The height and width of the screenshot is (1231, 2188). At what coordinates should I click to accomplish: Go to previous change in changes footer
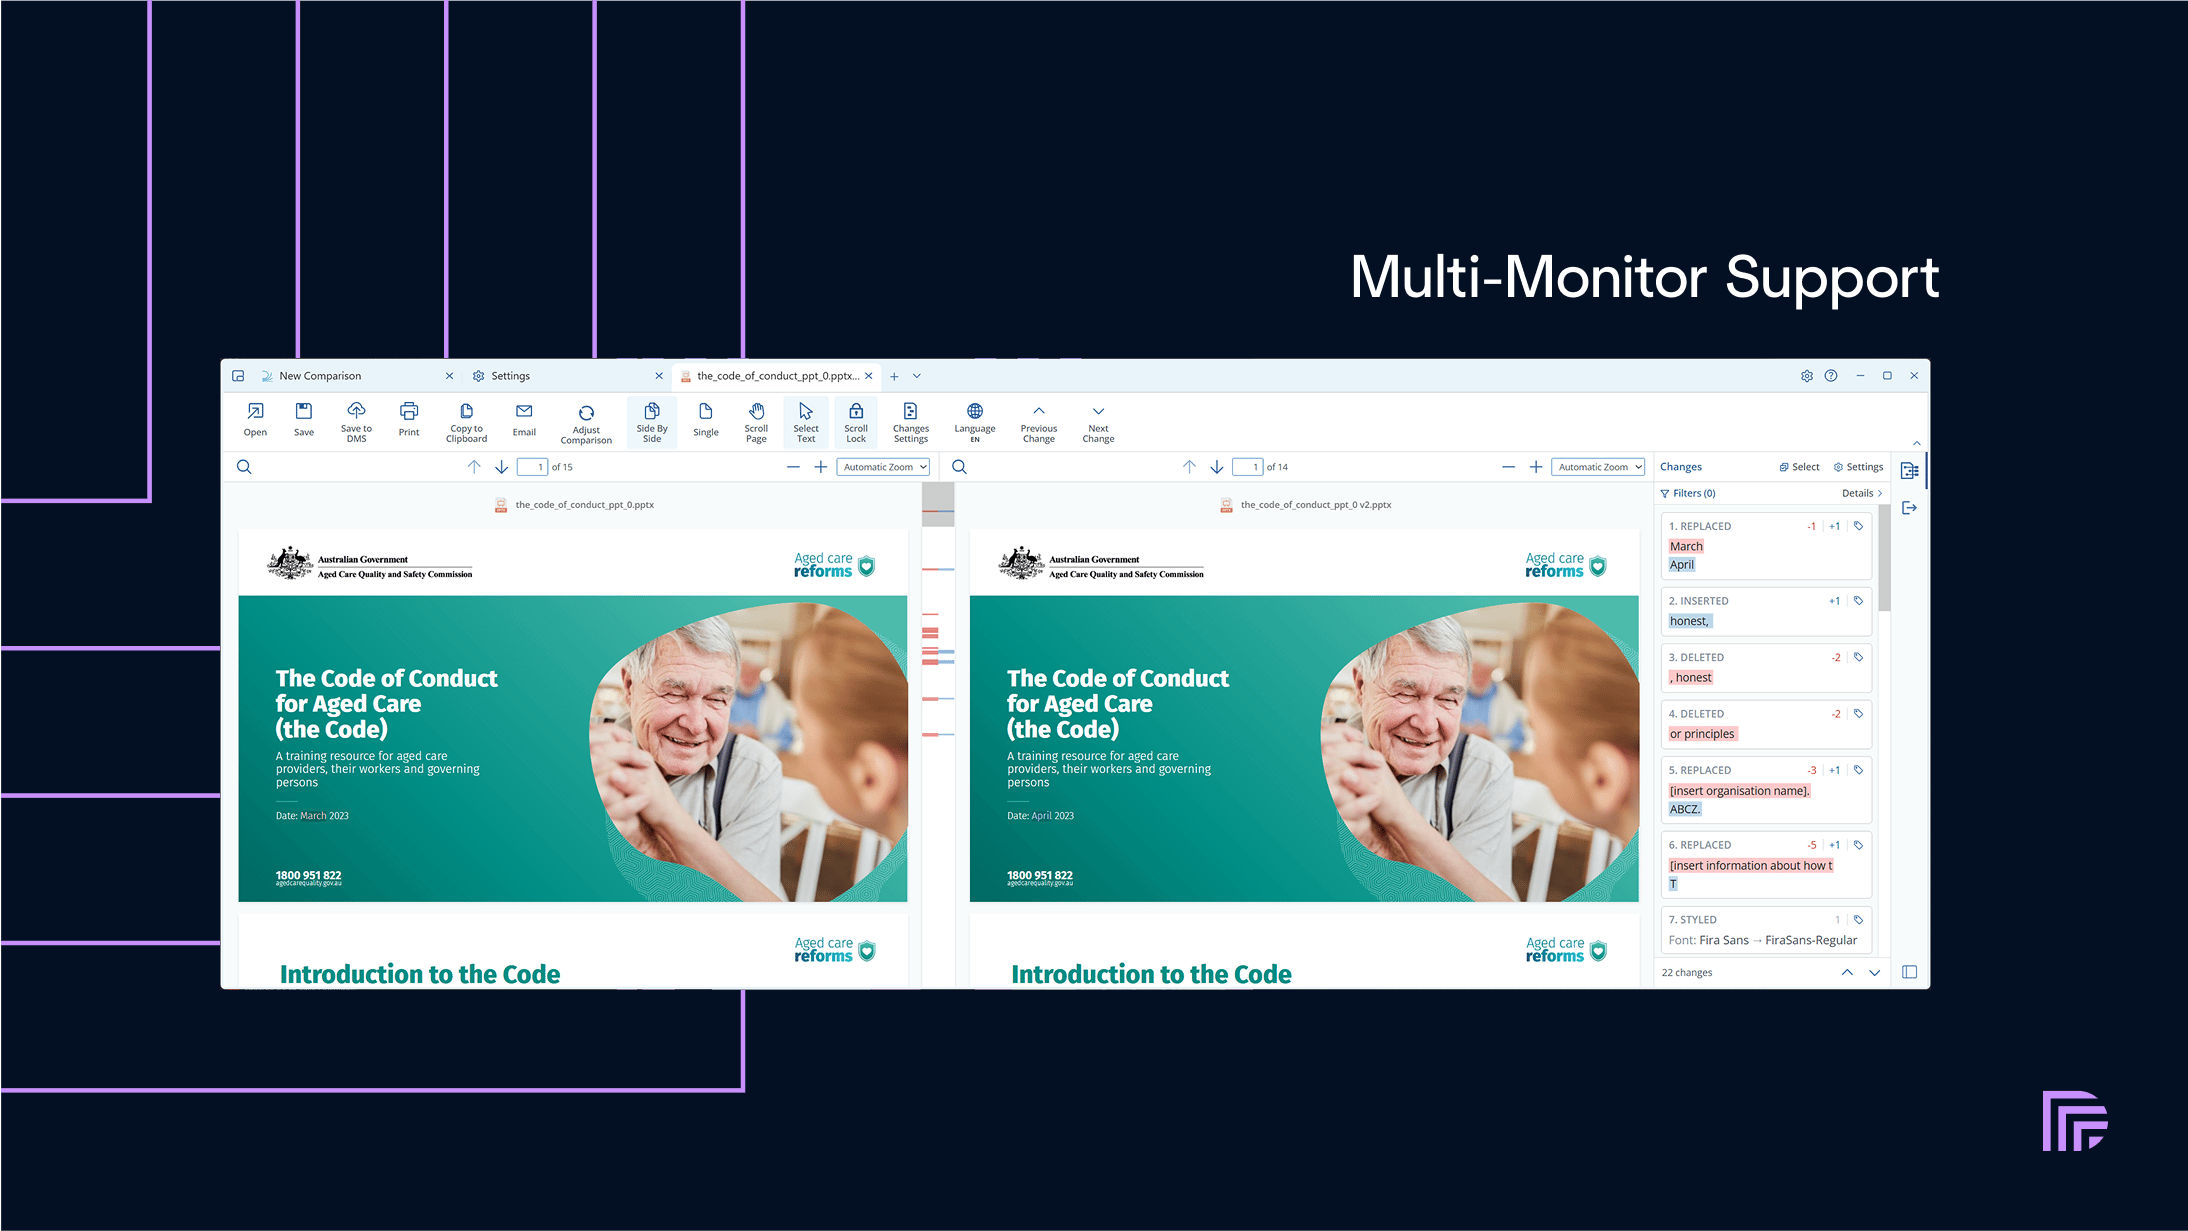1847,972
